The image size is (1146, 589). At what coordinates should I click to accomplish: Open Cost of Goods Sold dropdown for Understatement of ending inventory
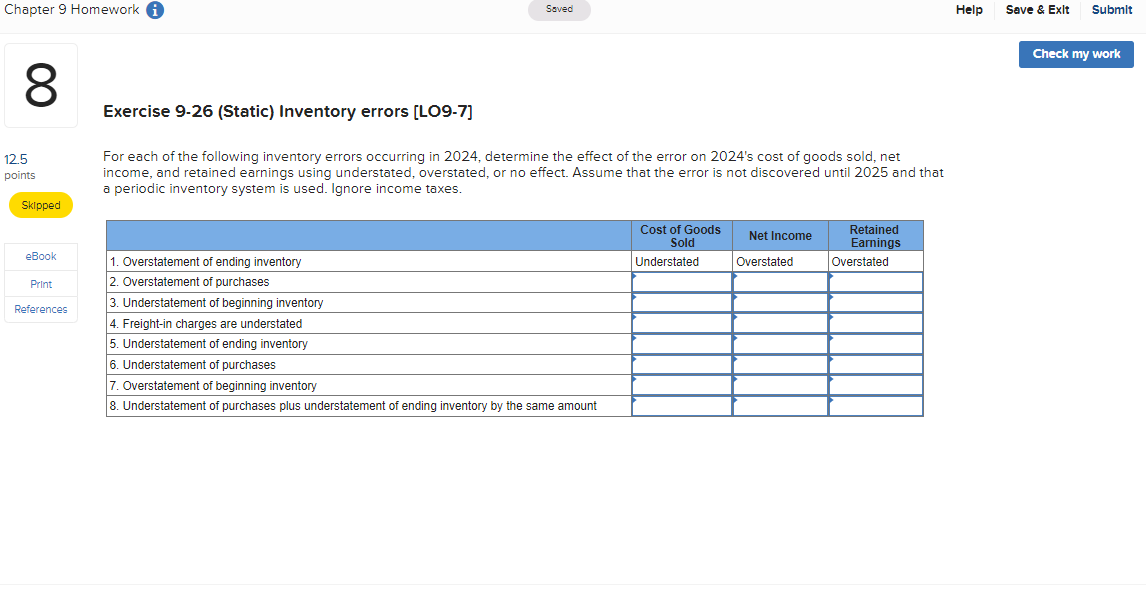pyautogui.click(x=681, y=343)
